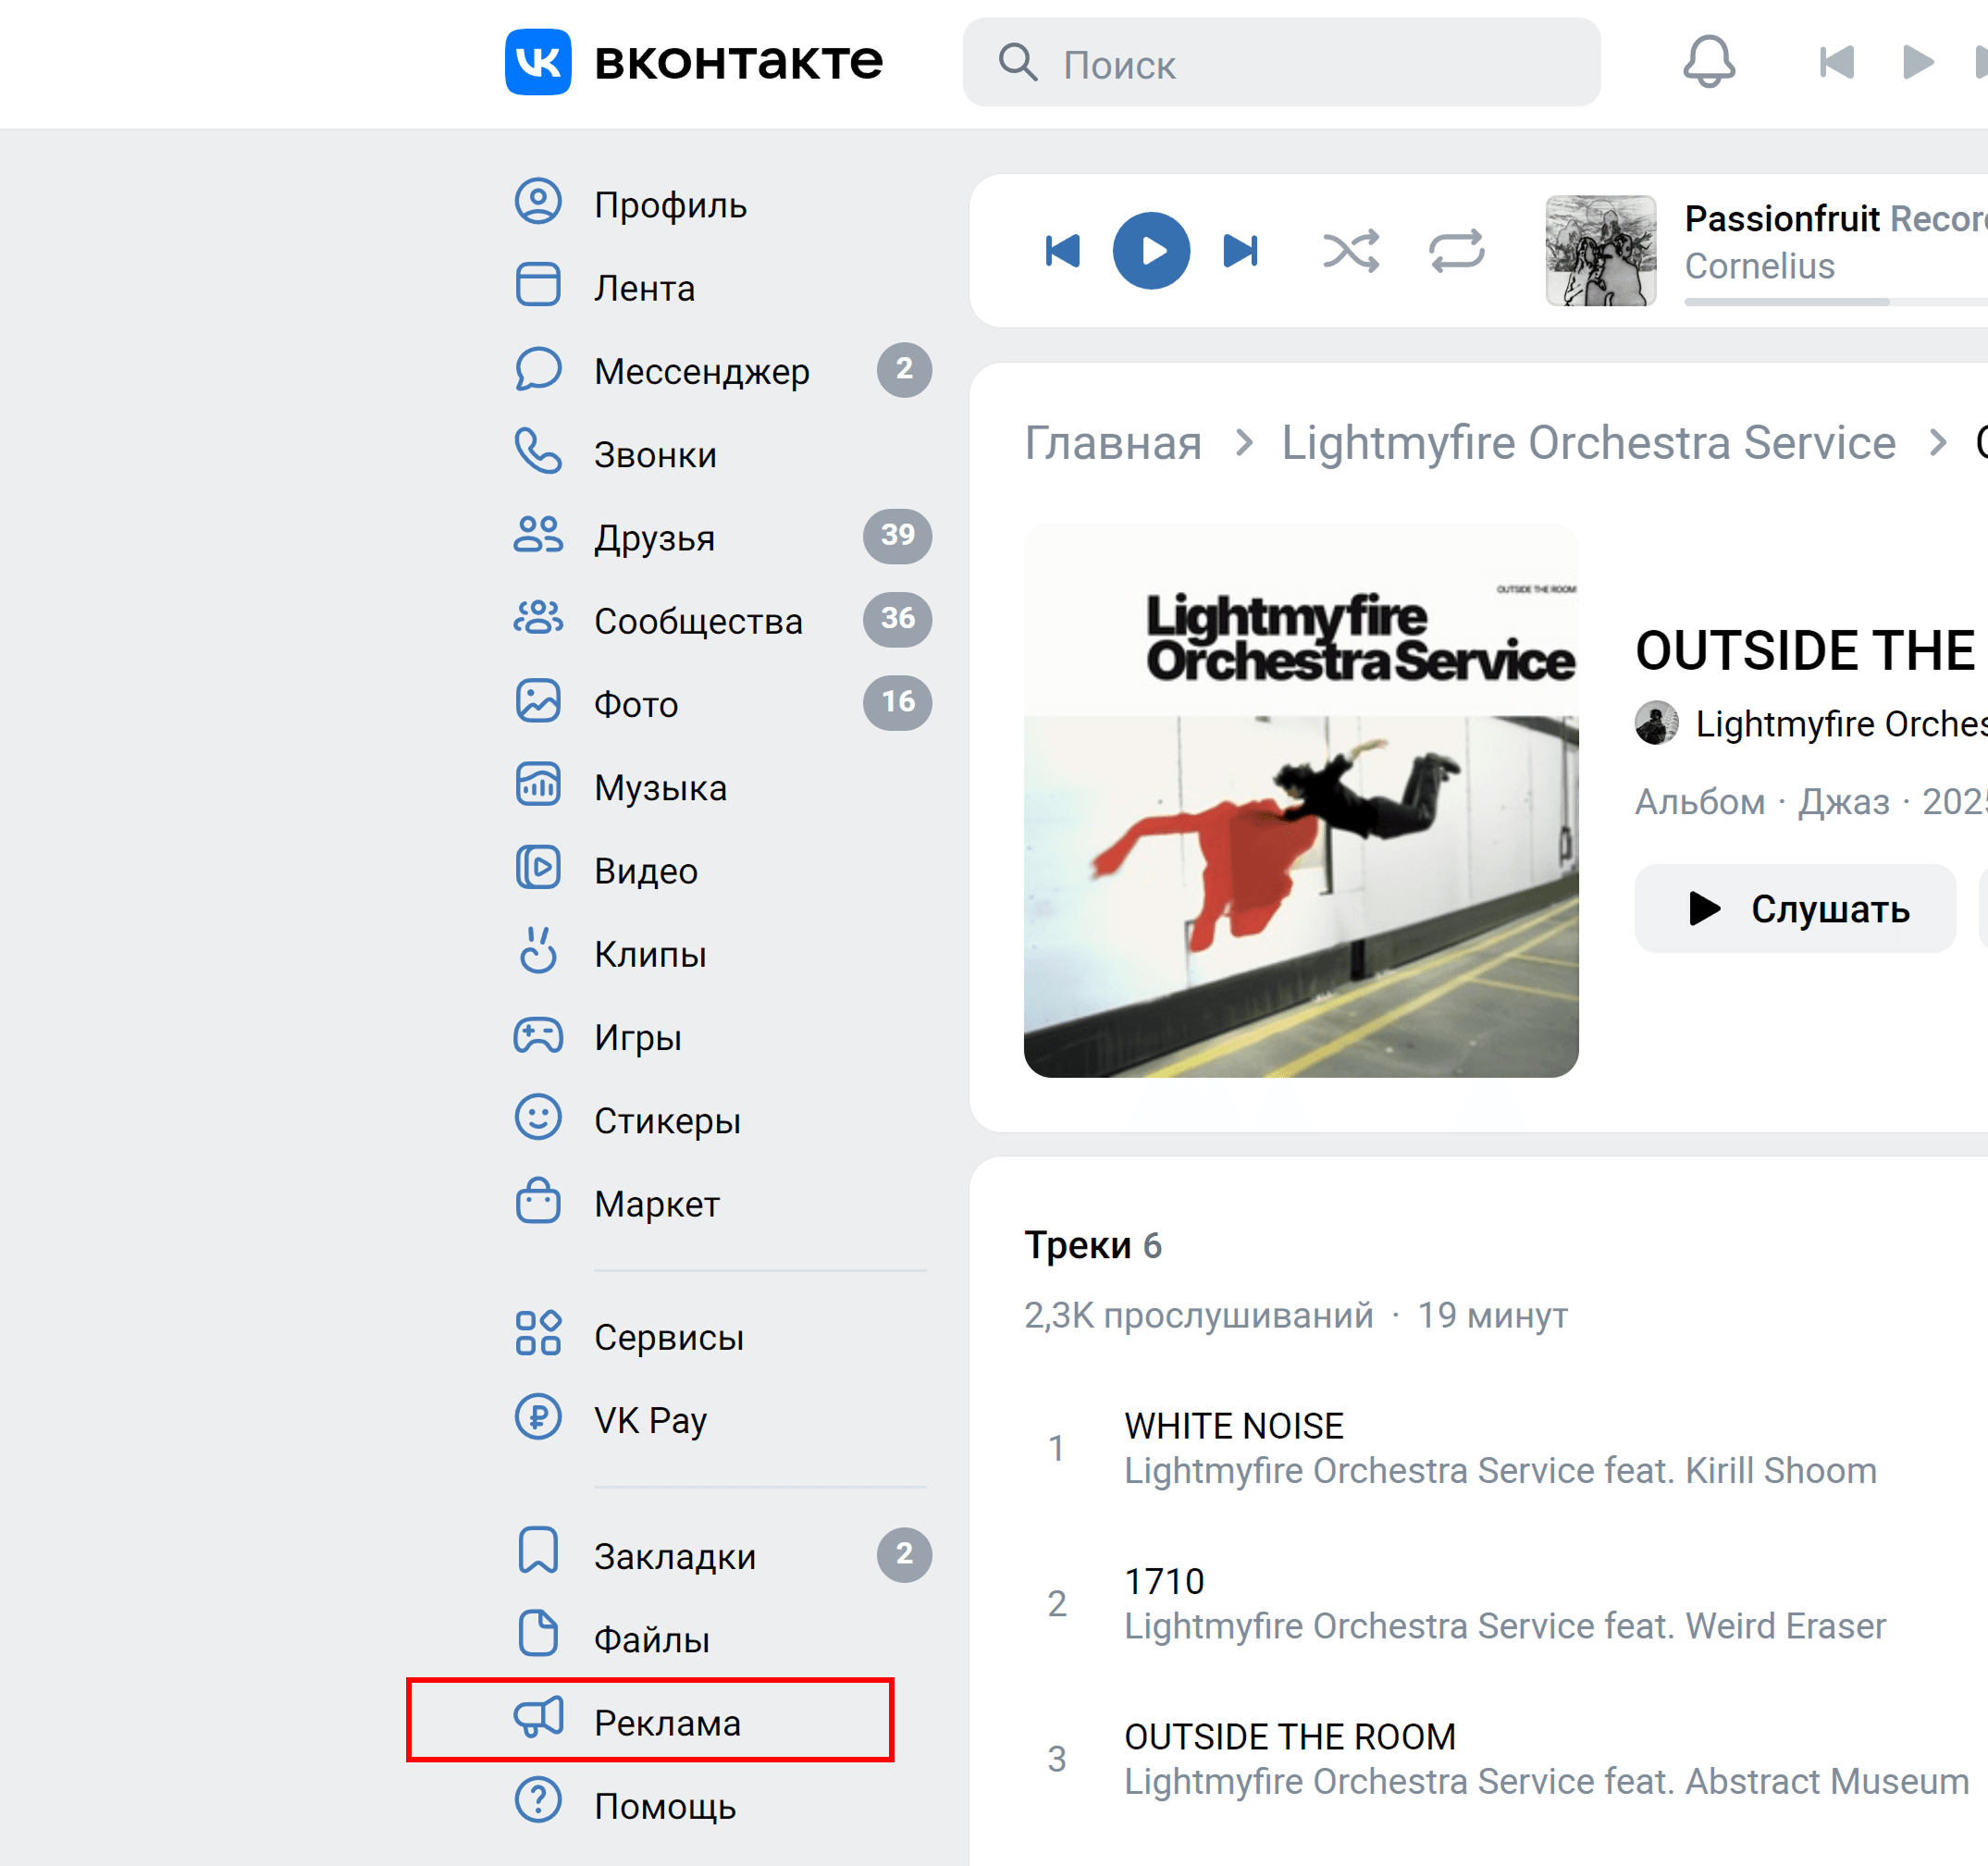Open the Профиль icon in sidebar

click(538, 203)
